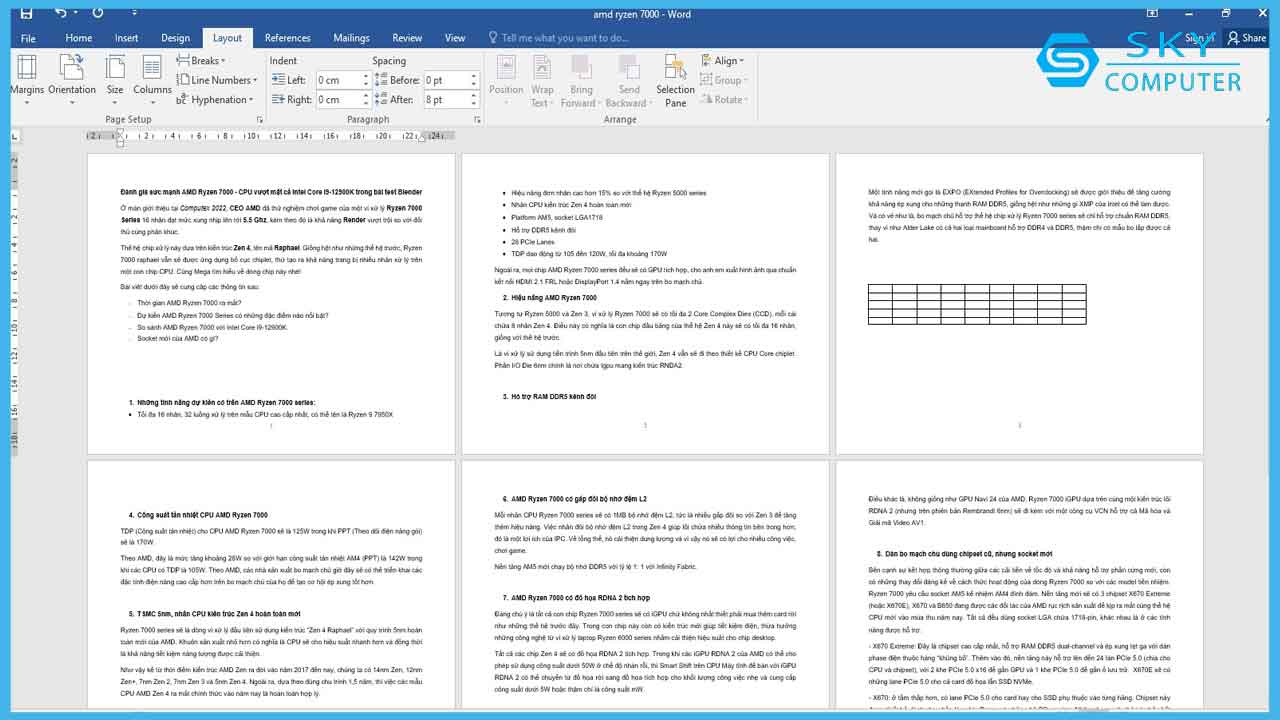Click the table on page three
Viewport: 1280px width, 720px height.
pos(977,304)
